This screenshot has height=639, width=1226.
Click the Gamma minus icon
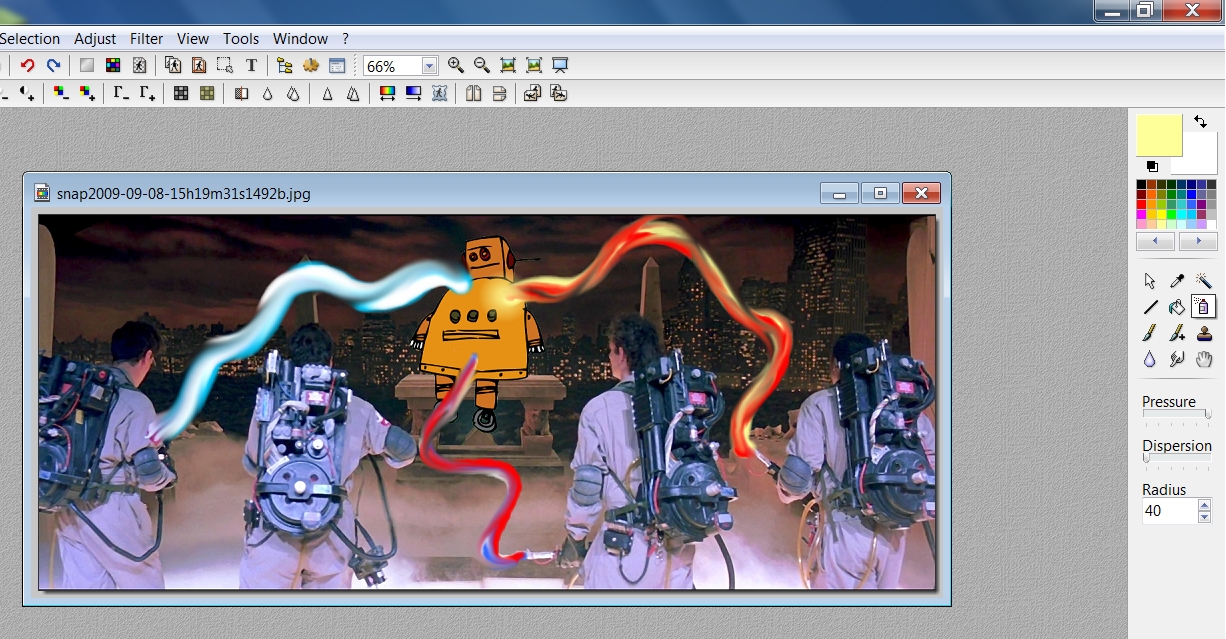(121, 93)
